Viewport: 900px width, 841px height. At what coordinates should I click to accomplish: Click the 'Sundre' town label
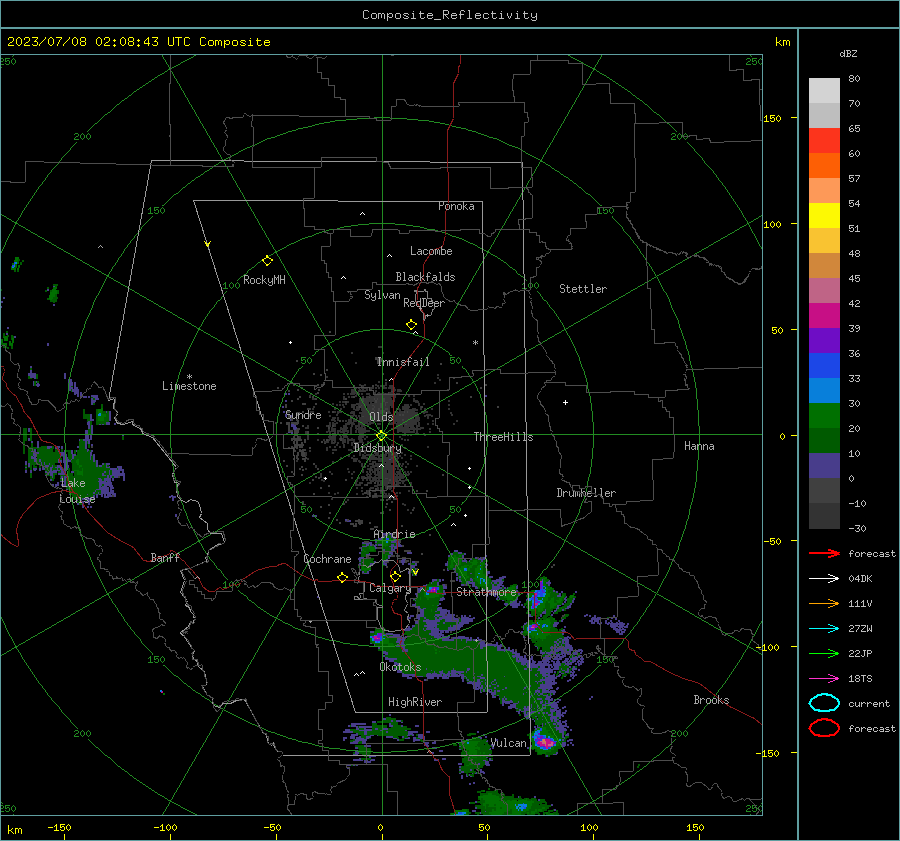click(303, 415)
